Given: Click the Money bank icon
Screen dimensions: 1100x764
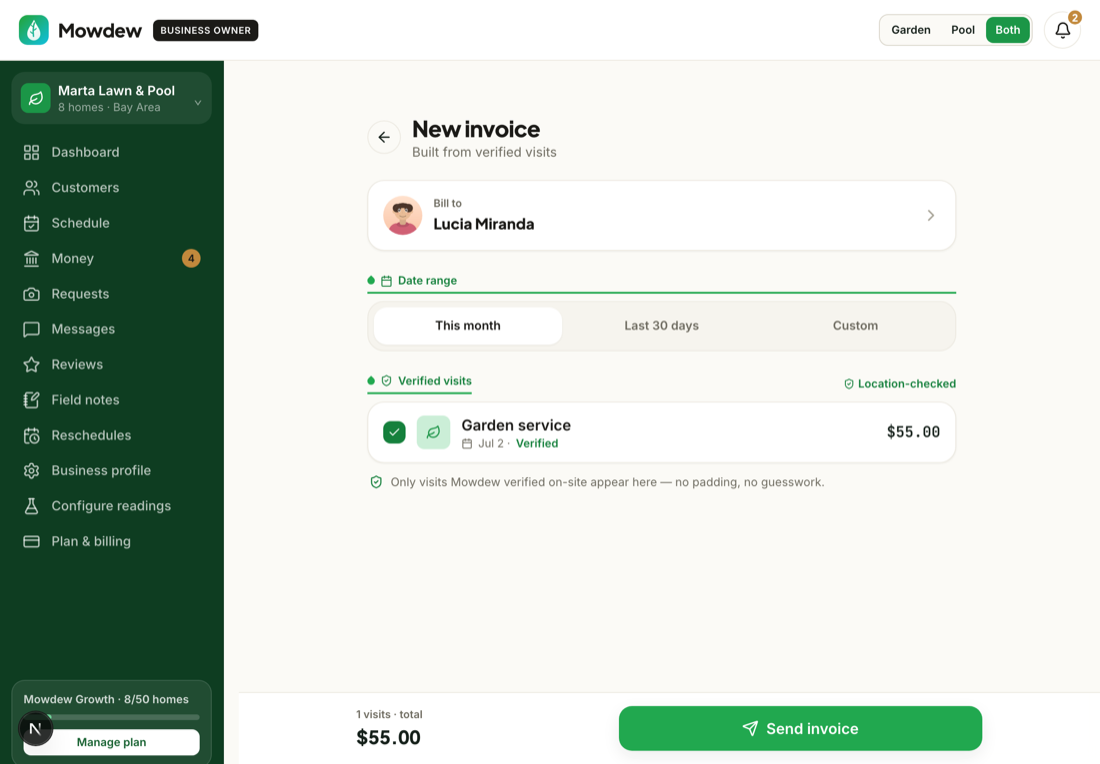Looking at the screenshot, I should click(x=32, y=258).
